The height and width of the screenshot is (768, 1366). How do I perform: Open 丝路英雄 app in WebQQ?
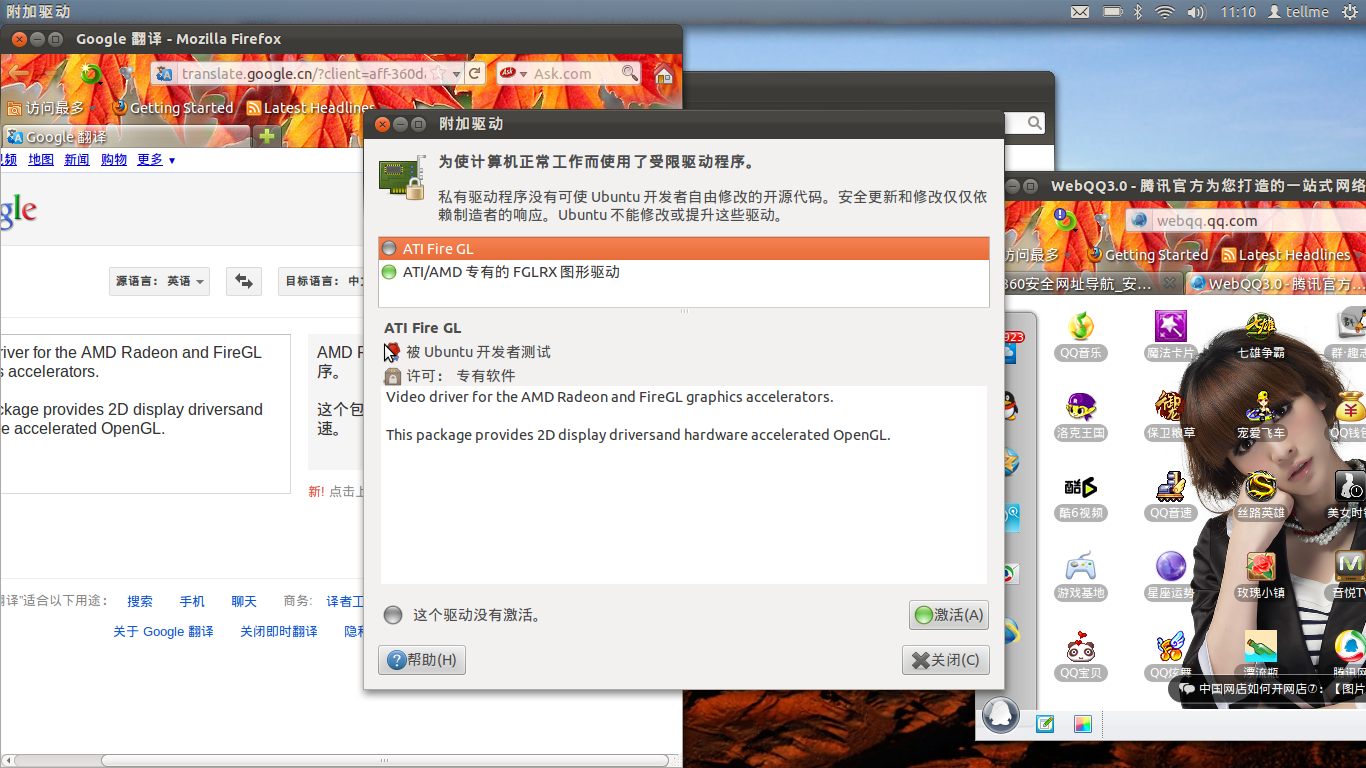[x=1261, y=496]
